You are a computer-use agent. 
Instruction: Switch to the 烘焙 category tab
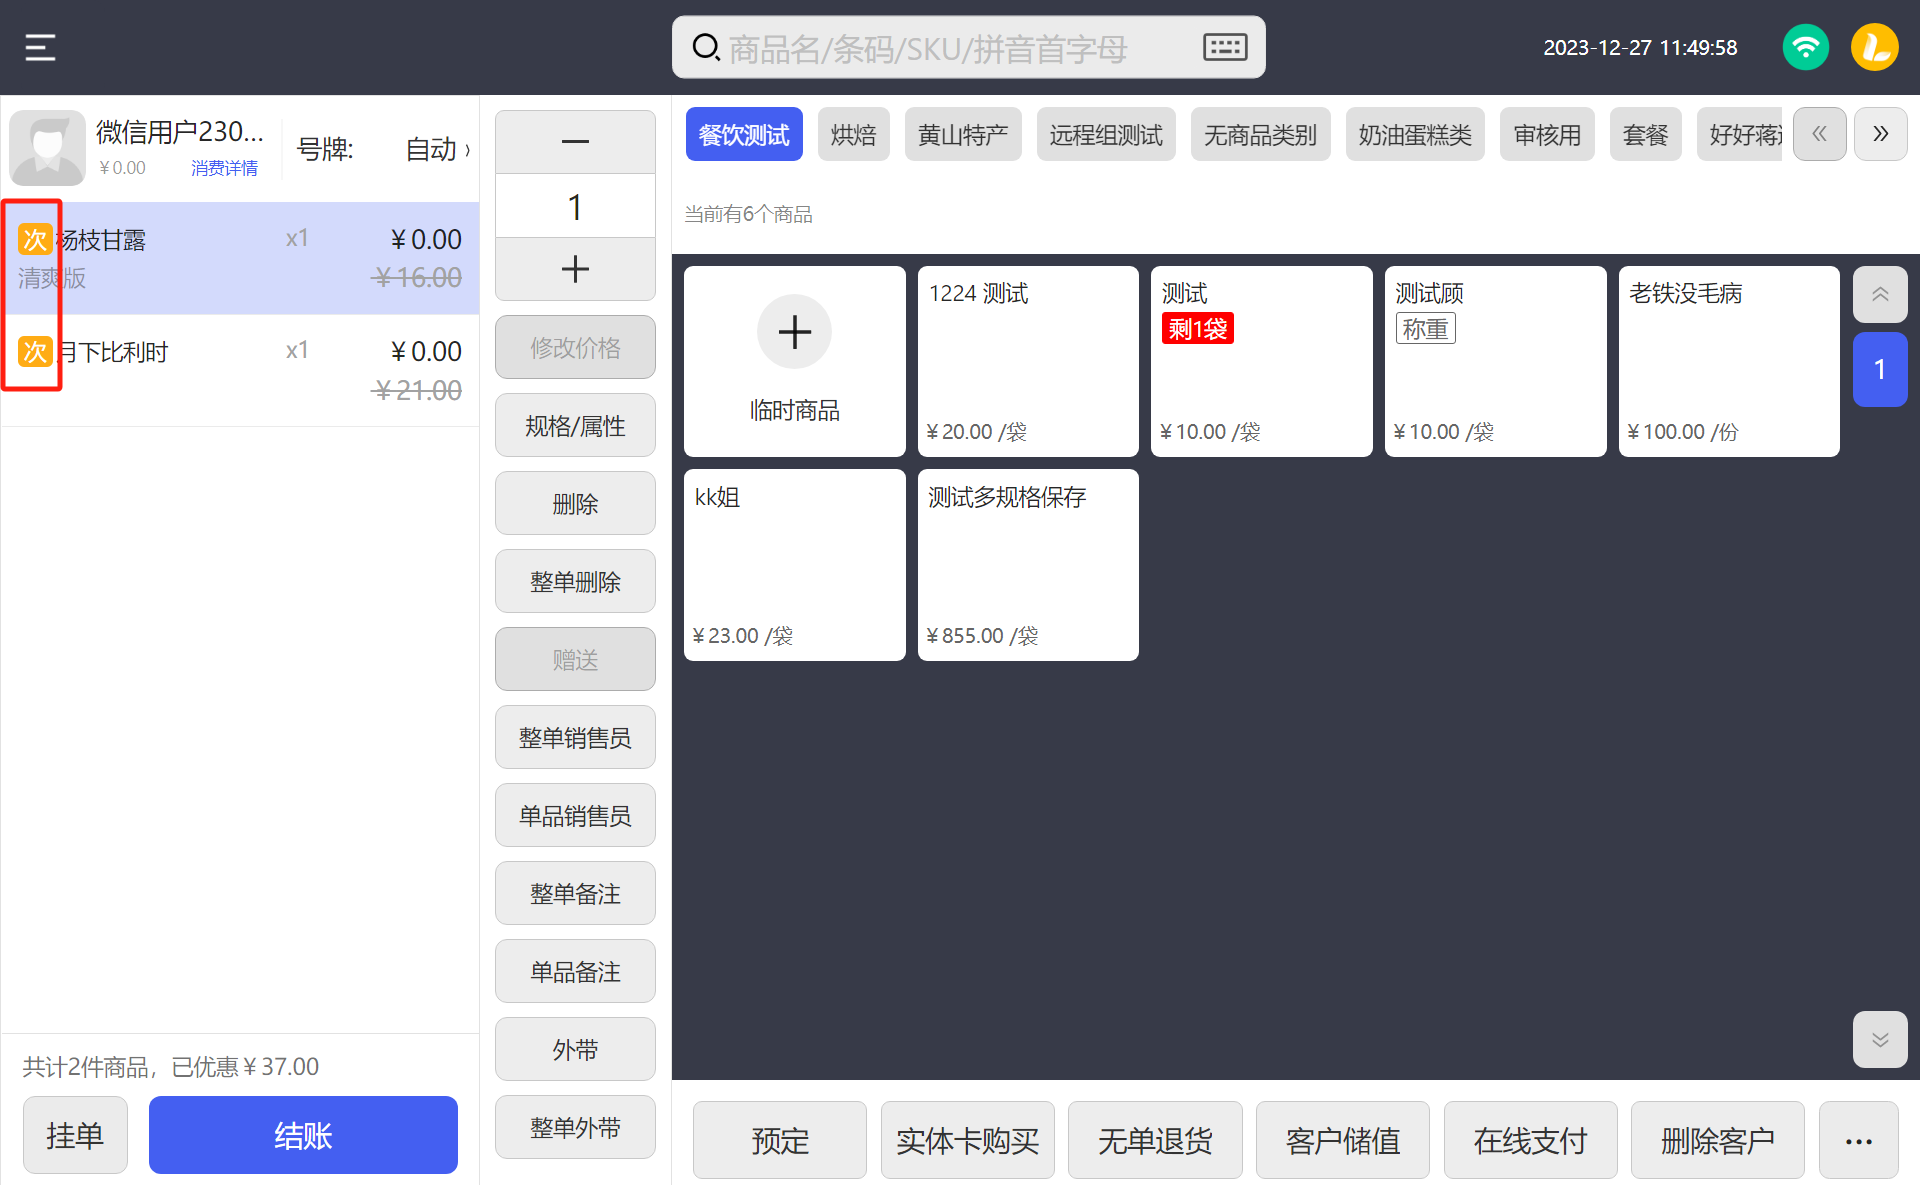[853, 135]
